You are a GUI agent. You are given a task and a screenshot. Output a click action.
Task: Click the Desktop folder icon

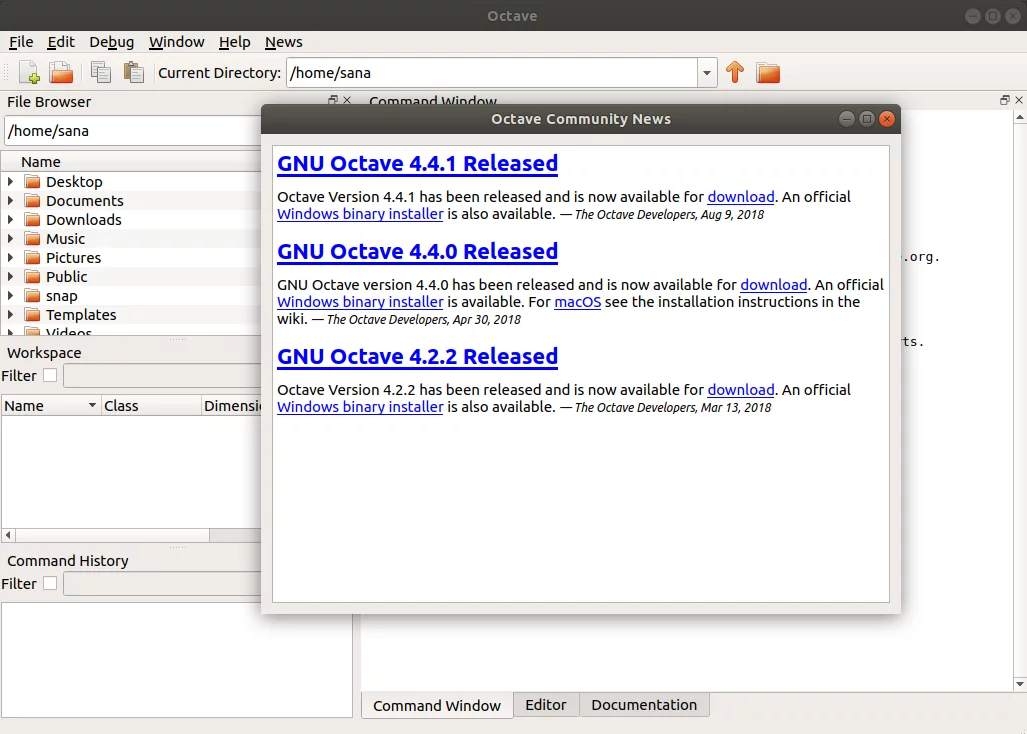pos(32,181)
